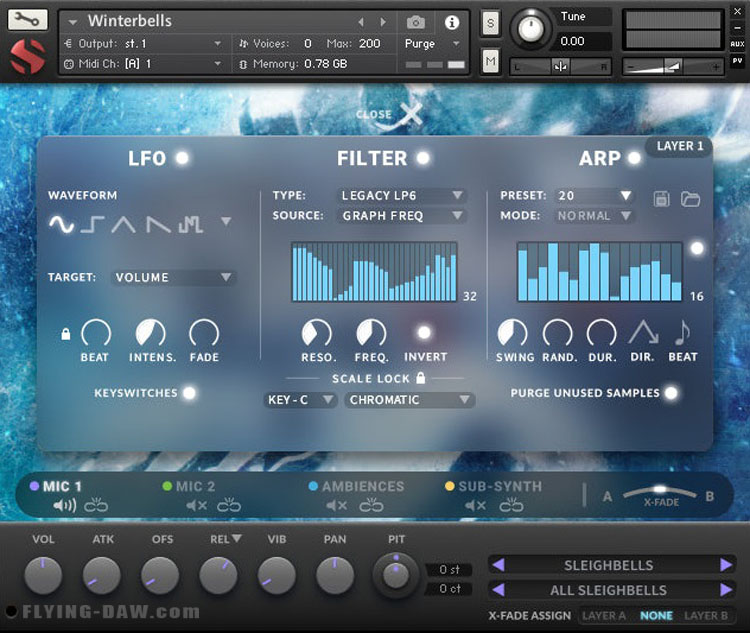Click the Scale Lock padlock icon
Viewport: 750px width, 633px height.
420,378
